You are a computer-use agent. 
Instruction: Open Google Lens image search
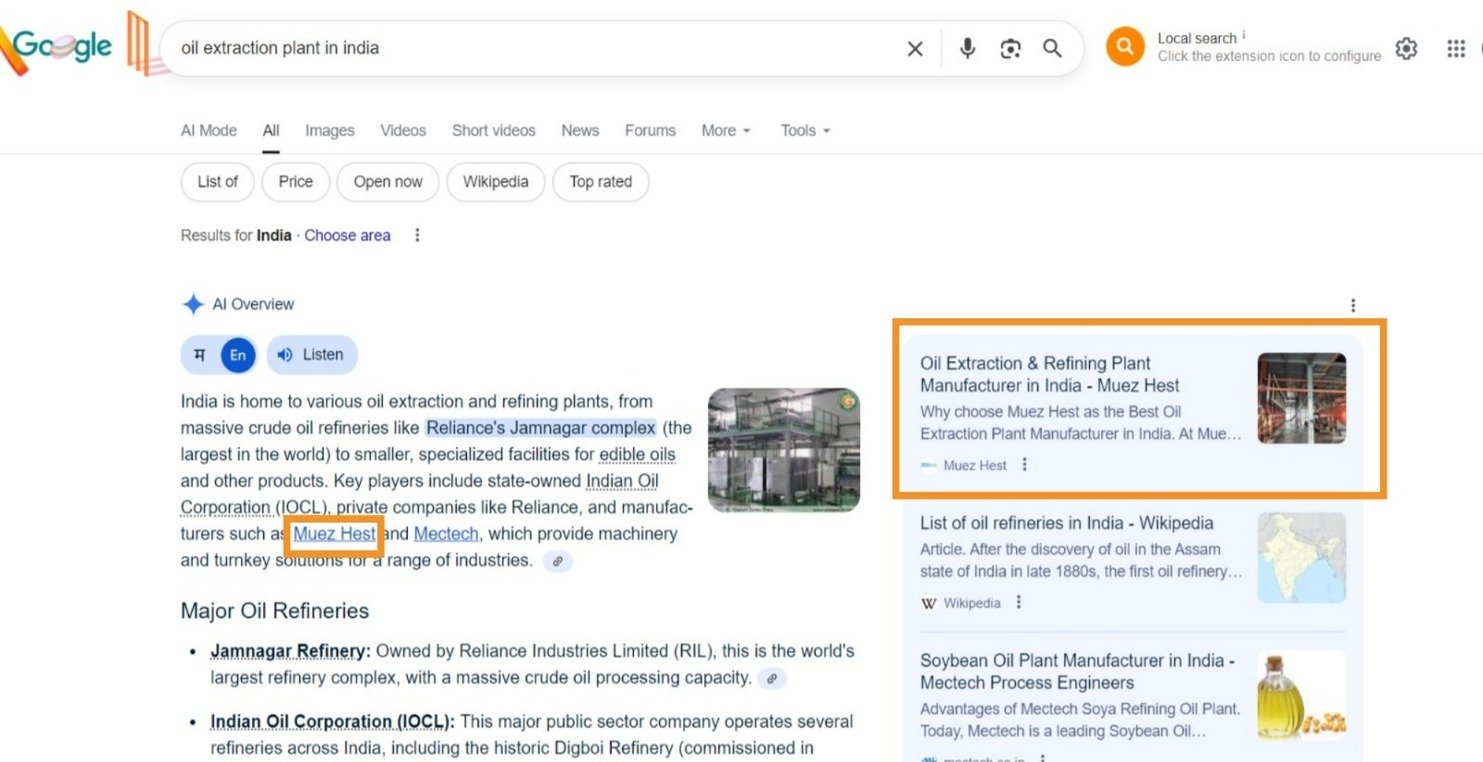[x=1010, y=48]
